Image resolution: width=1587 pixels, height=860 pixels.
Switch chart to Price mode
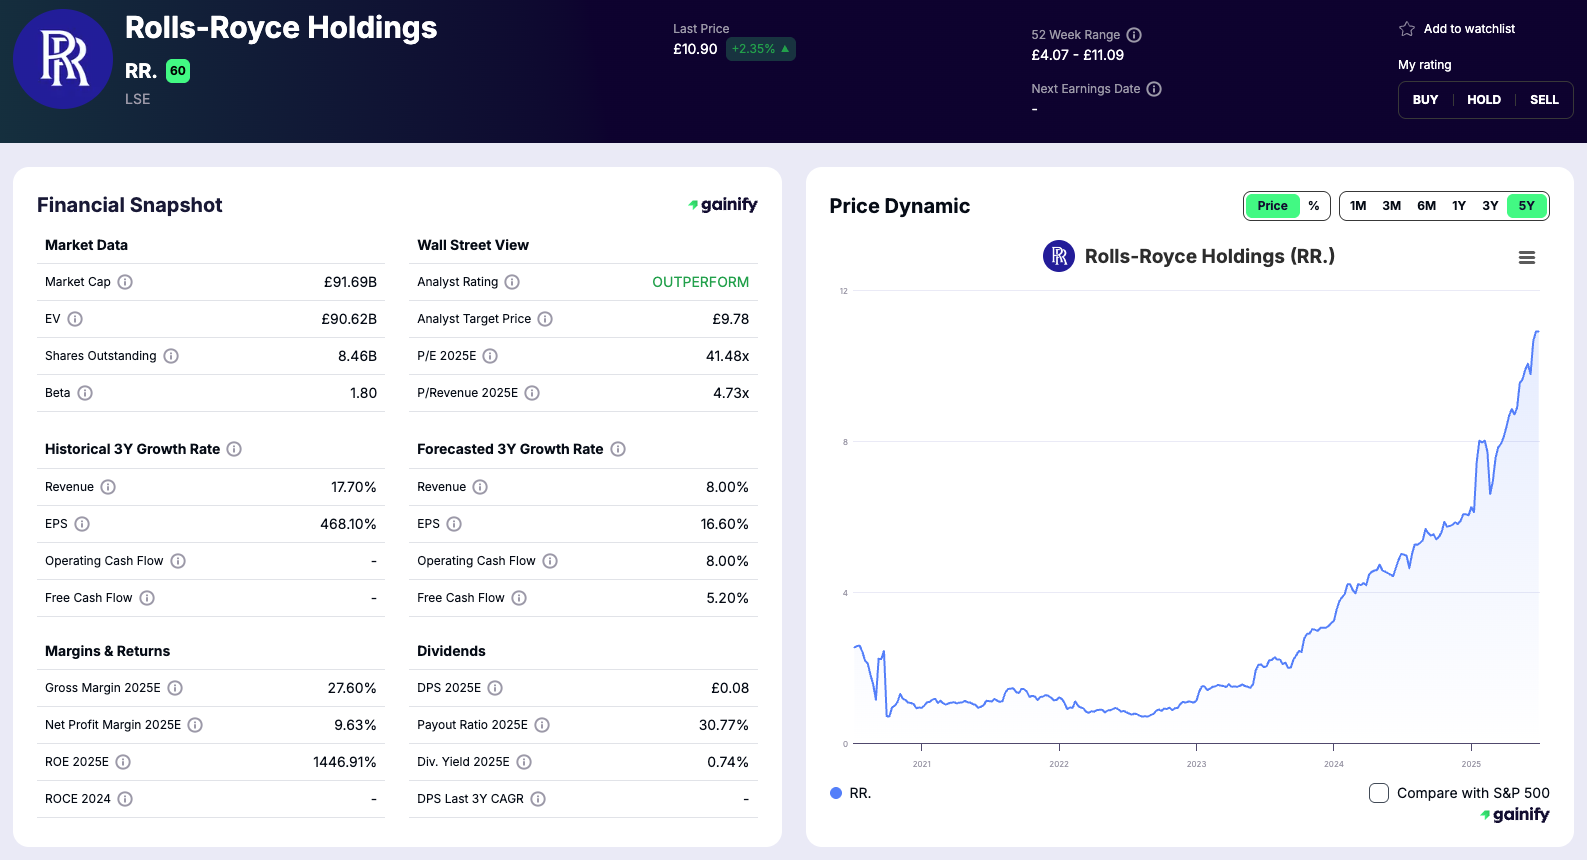(1272, 206)
